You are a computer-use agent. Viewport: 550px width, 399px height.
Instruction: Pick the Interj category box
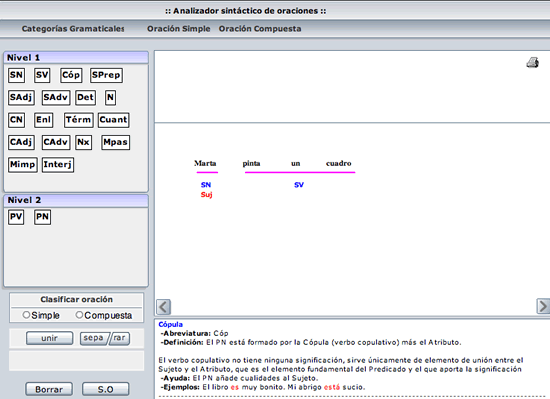pyautogui.click(x=58, y=165)
